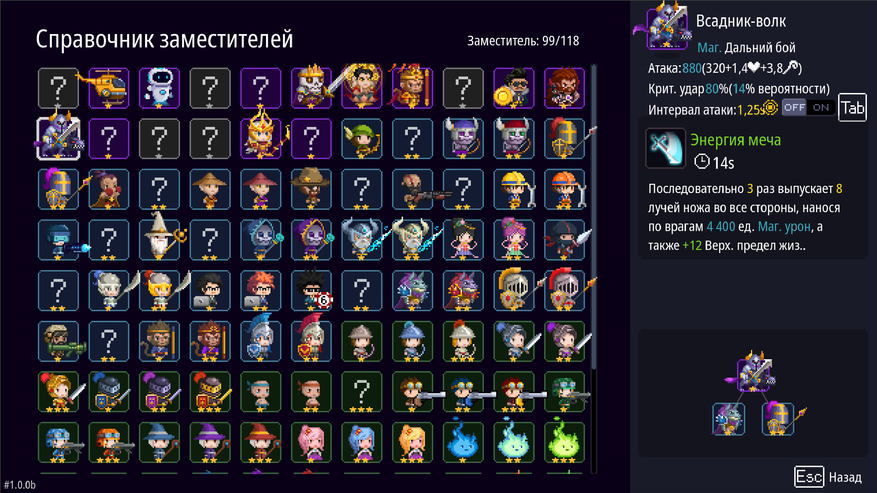Click the Tab key button
Screen dimensions: 877x493
(852, 107)
